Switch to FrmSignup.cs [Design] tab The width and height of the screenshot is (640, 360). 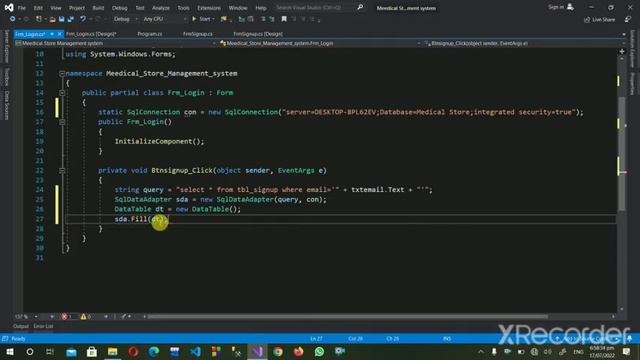(x=258, y=34)
